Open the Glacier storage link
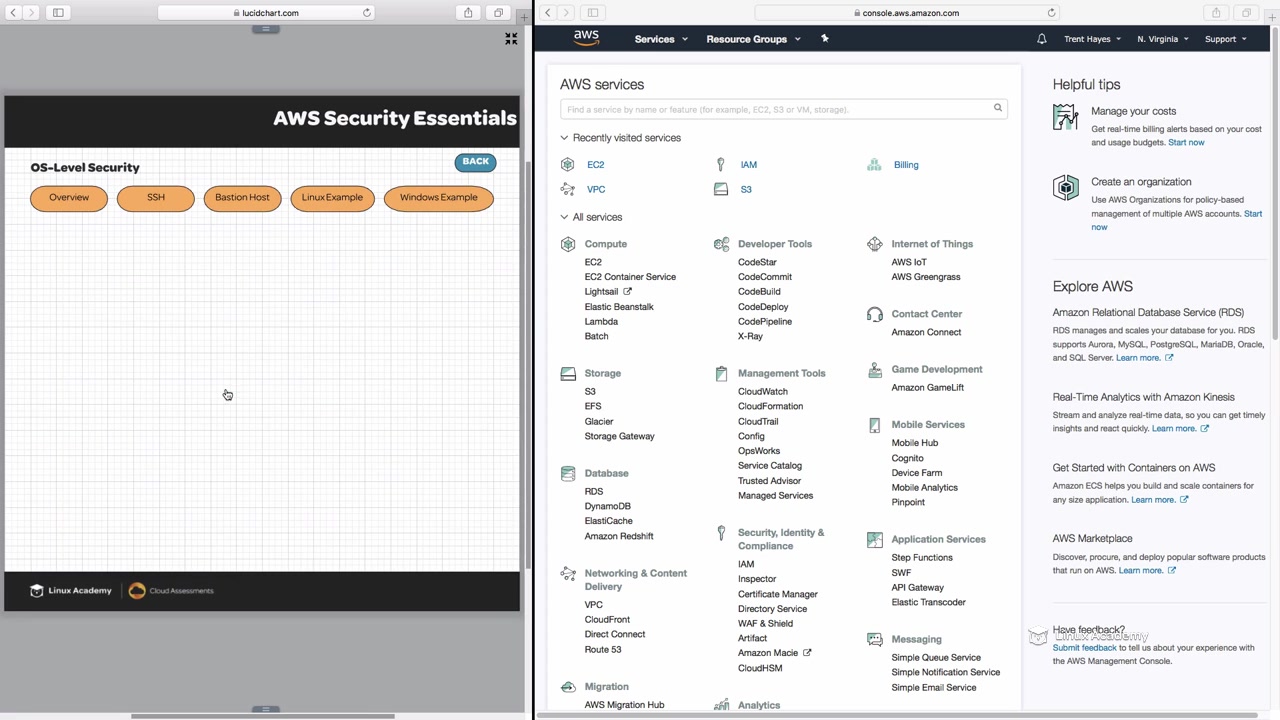The width and height of the screenshot is (1280, 720). 599,421
